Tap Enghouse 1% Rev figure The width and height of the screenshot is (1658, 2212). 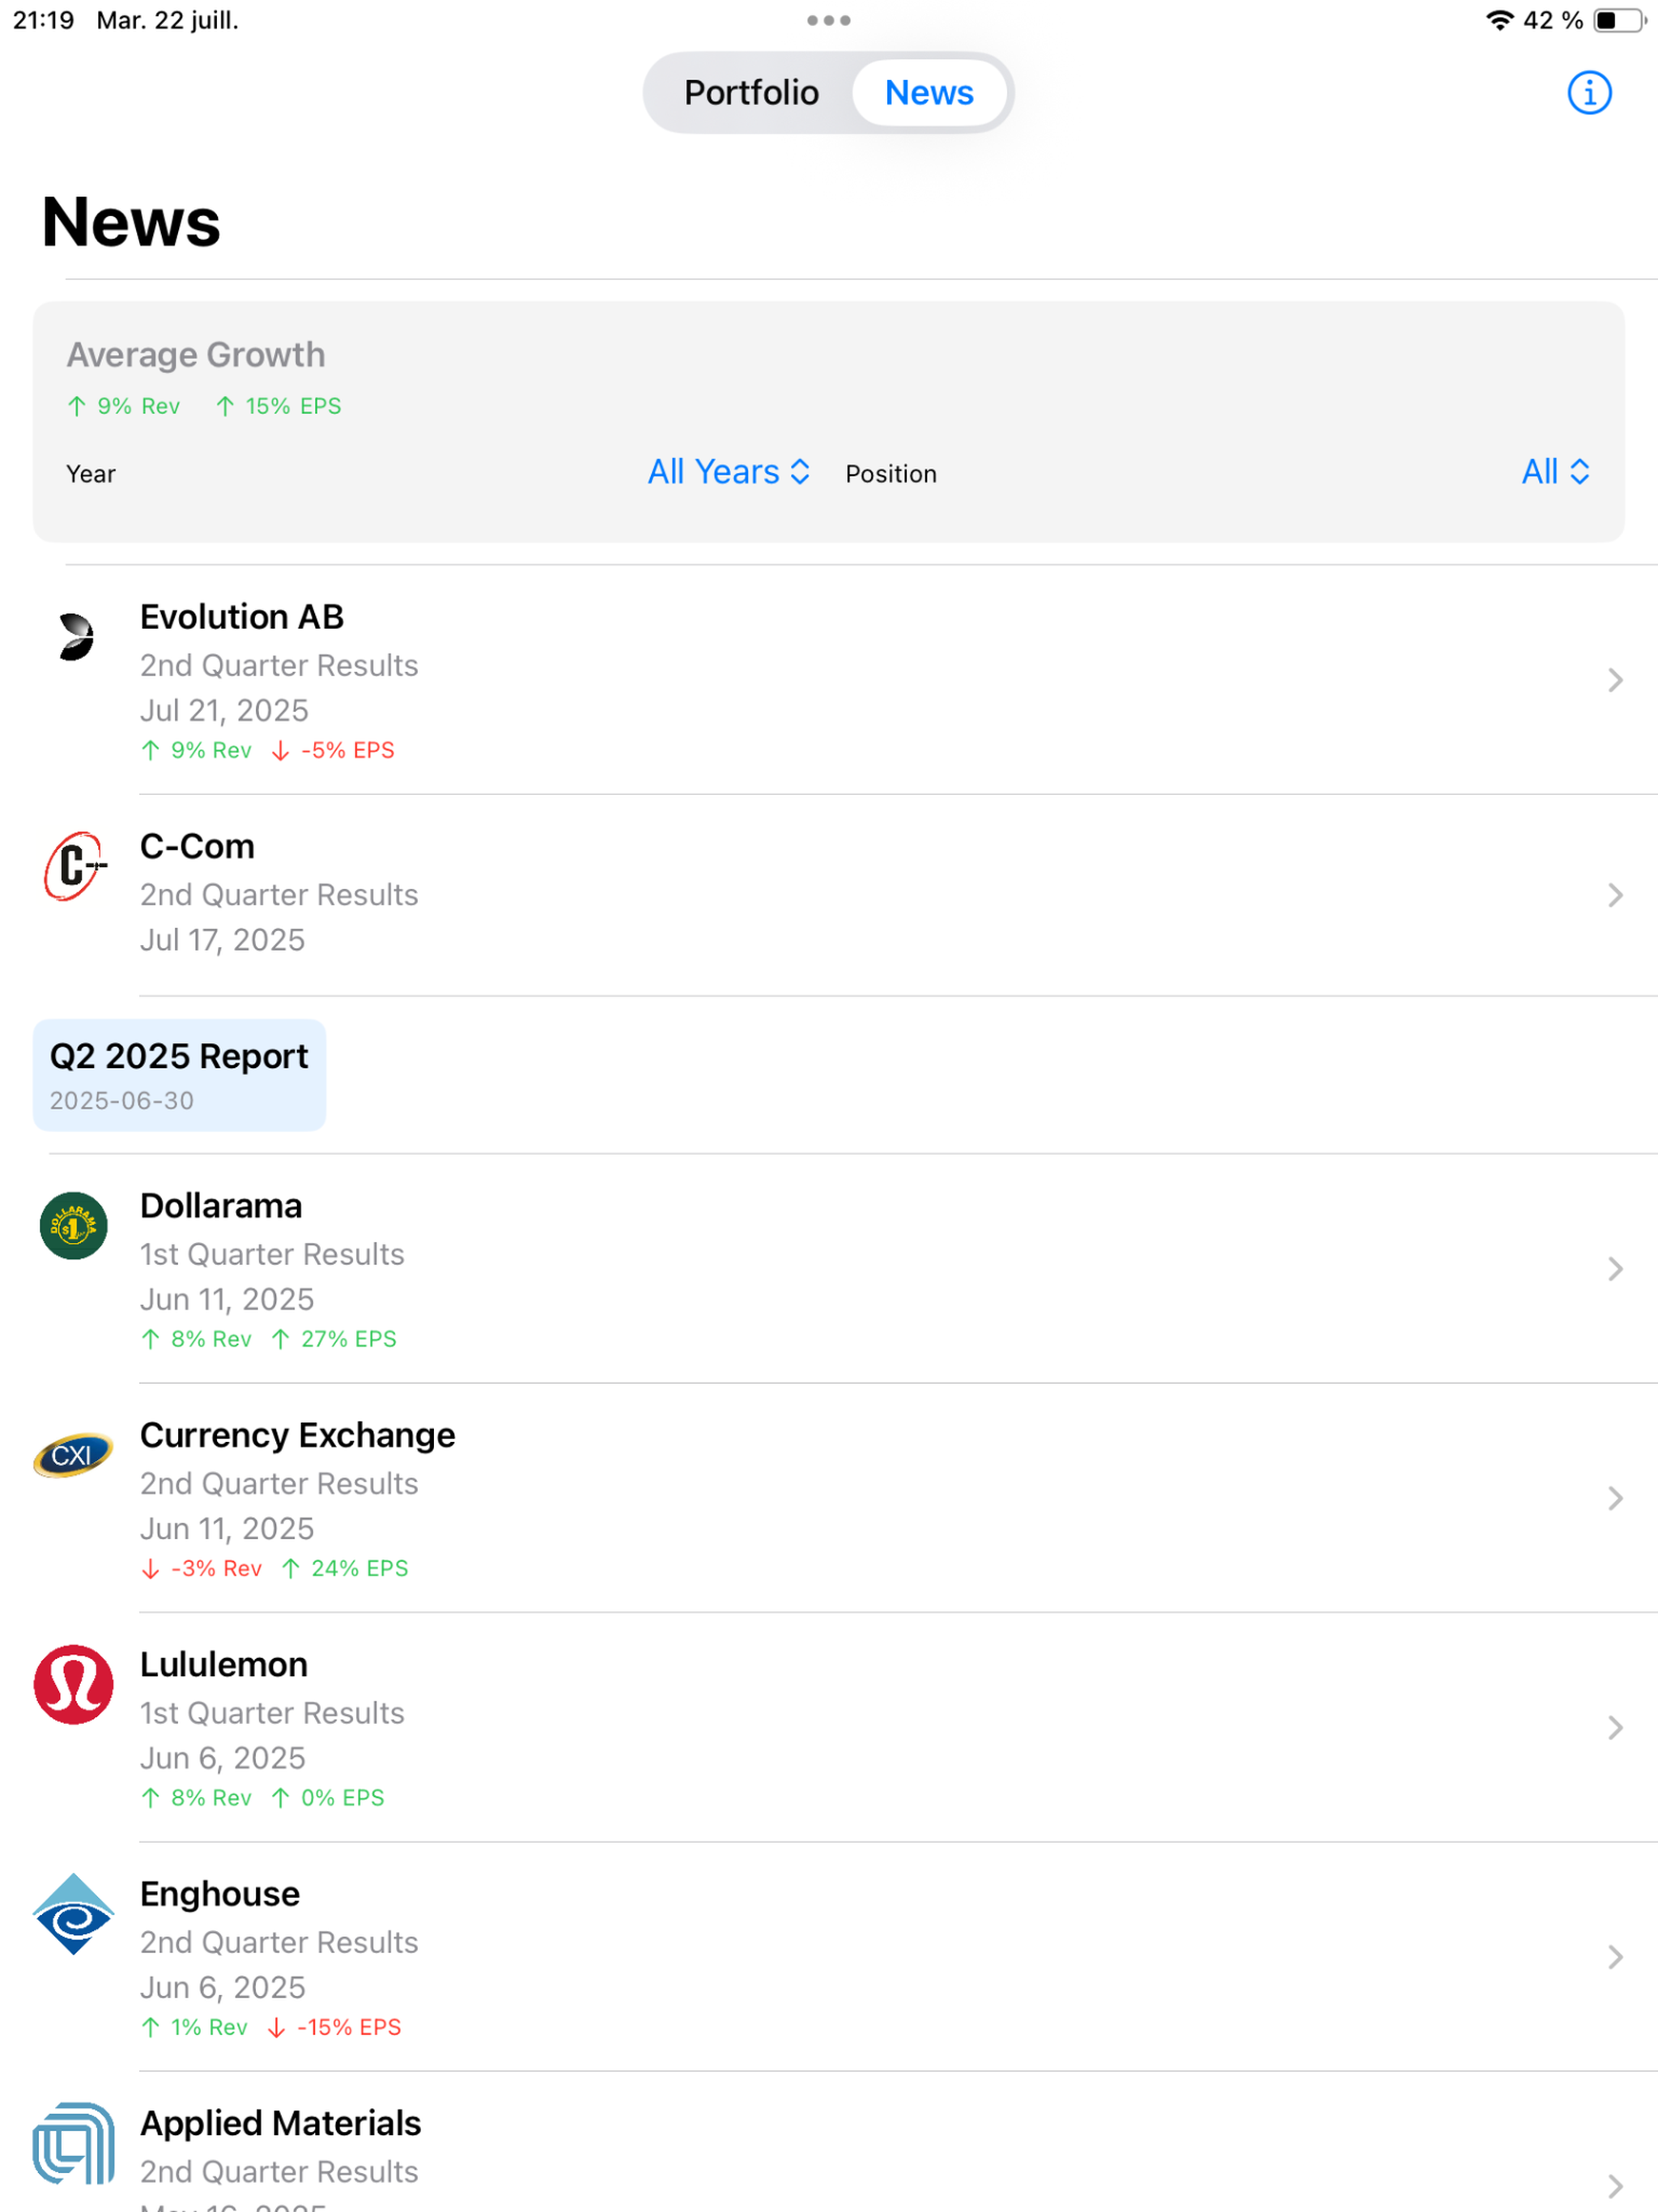click(x=195, y=2027)
